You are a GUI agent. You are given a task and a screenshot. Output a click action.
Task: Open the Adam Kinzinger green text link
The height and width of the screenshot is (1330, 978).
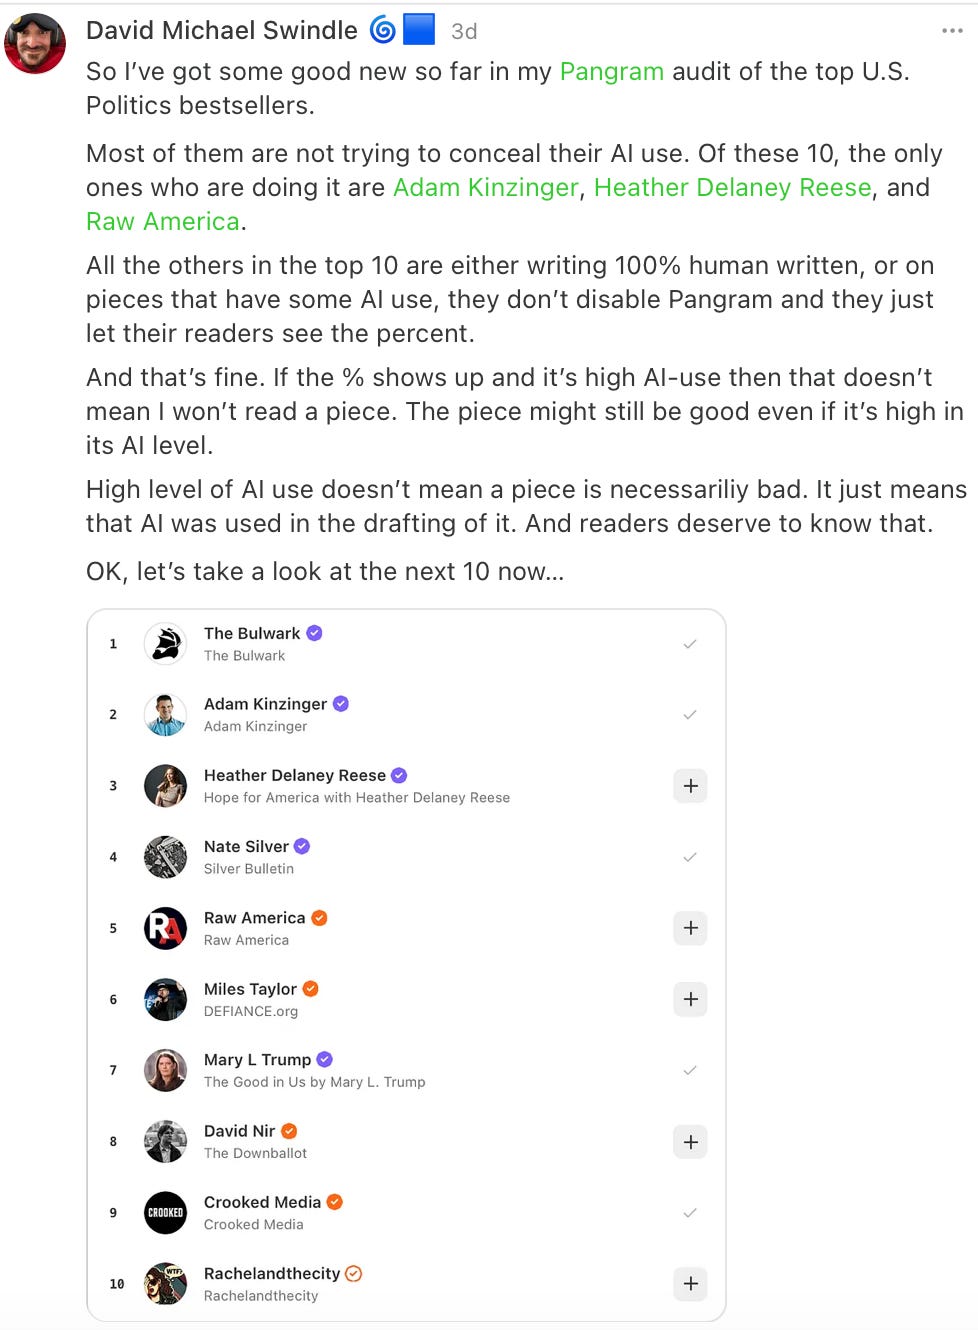[485, 187]
